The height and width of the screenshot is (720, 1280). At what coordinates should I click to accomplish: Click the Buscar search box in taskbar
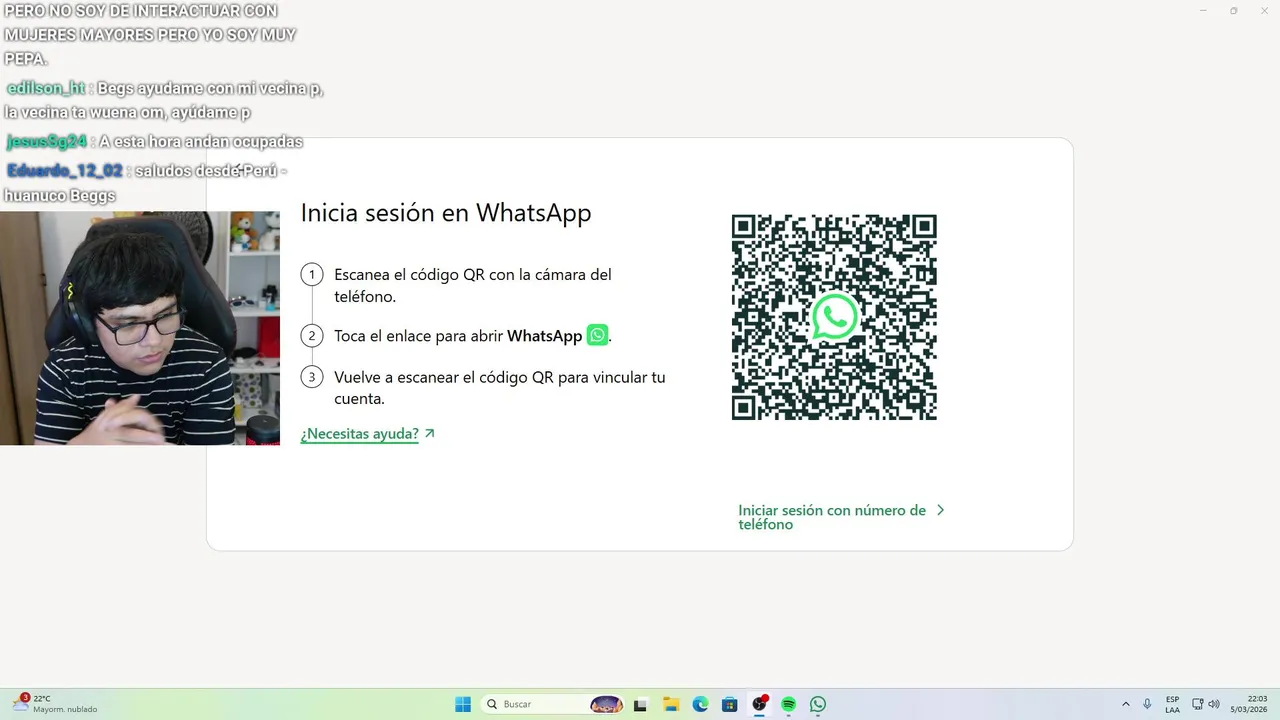click(x=553, y=704)
